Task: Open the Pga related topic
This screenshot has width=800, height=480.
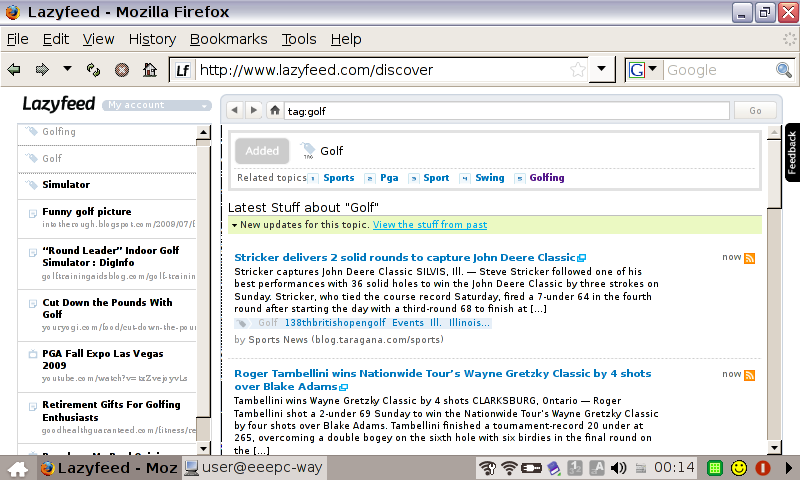Action: (389, 178)
